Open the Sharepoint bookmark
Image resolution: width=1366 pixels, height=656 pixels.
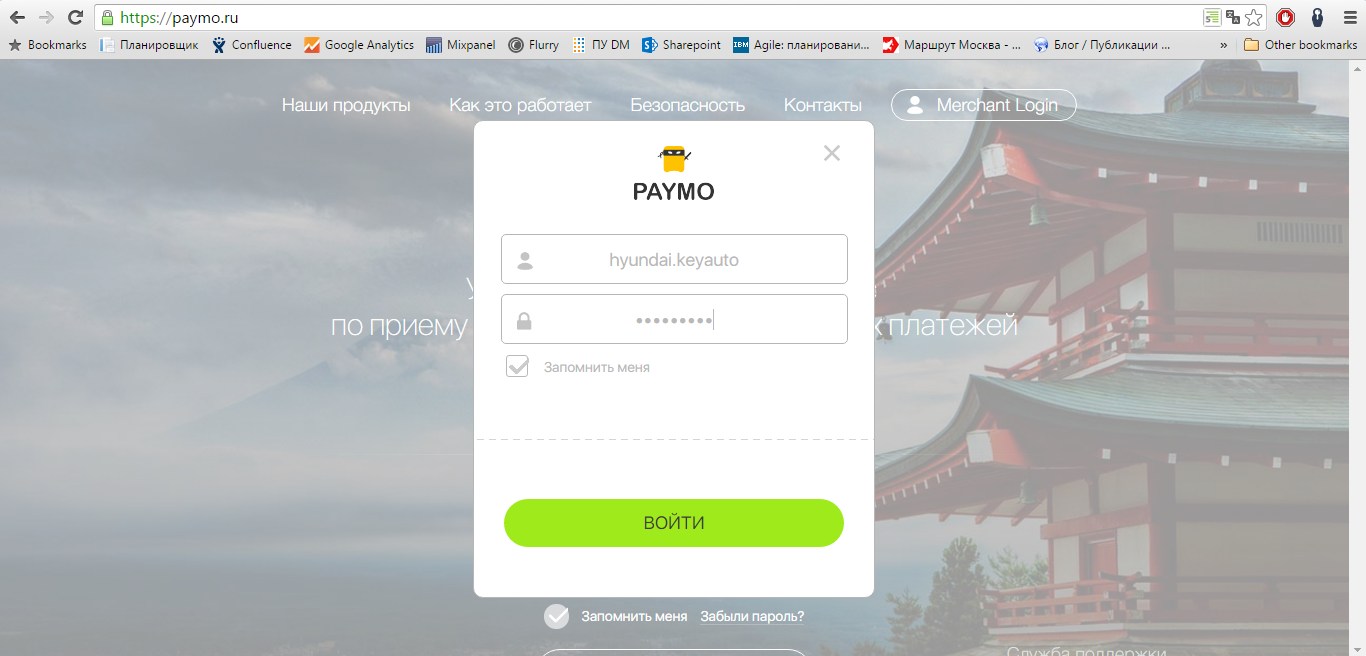pyautogui.click(x=681, y=45)
